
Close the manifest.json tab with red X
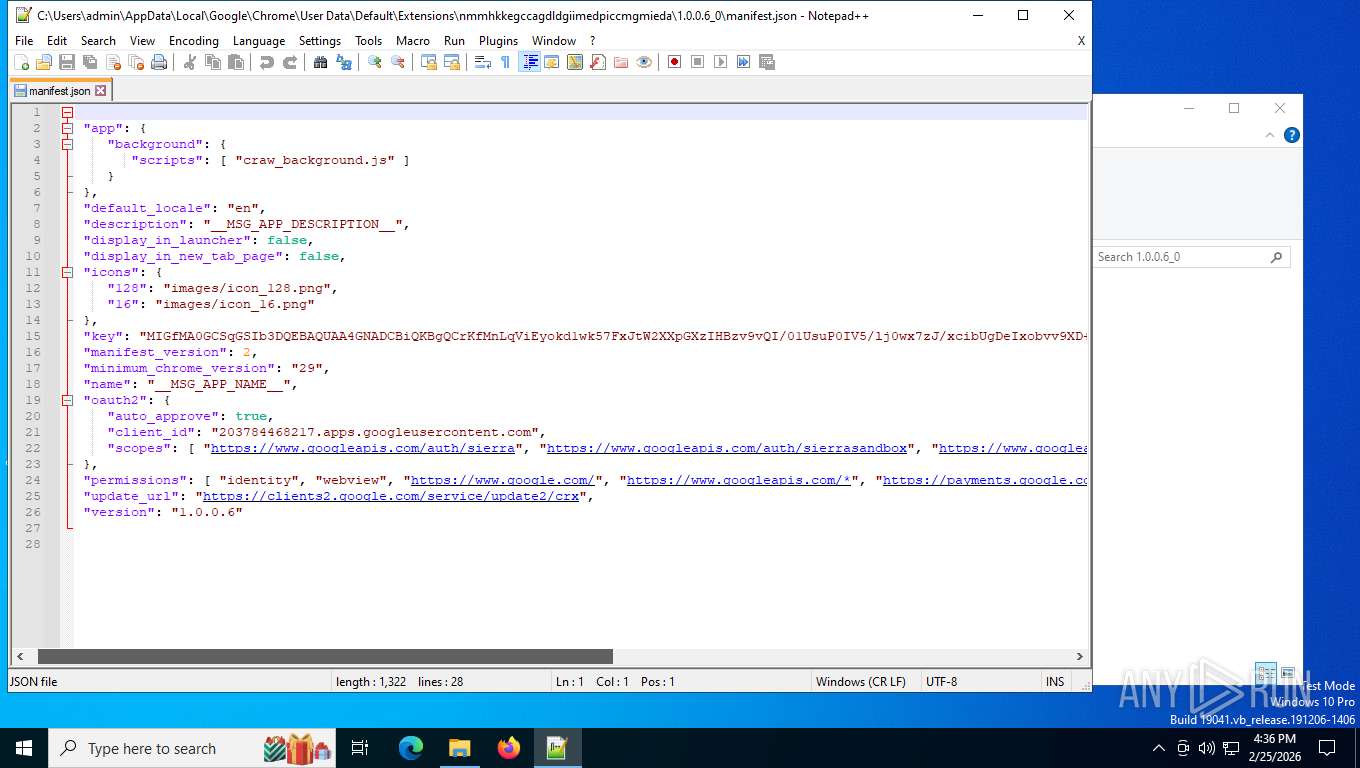[100, 91]
